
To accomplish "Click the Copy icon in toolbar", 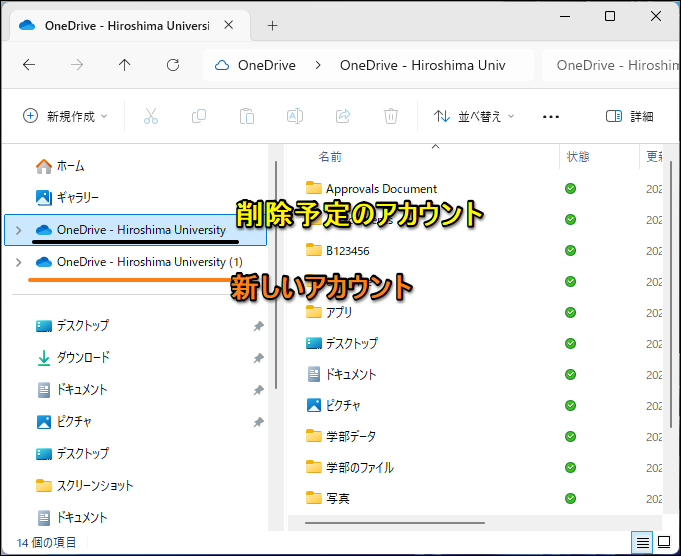I will tap(199, 116).
